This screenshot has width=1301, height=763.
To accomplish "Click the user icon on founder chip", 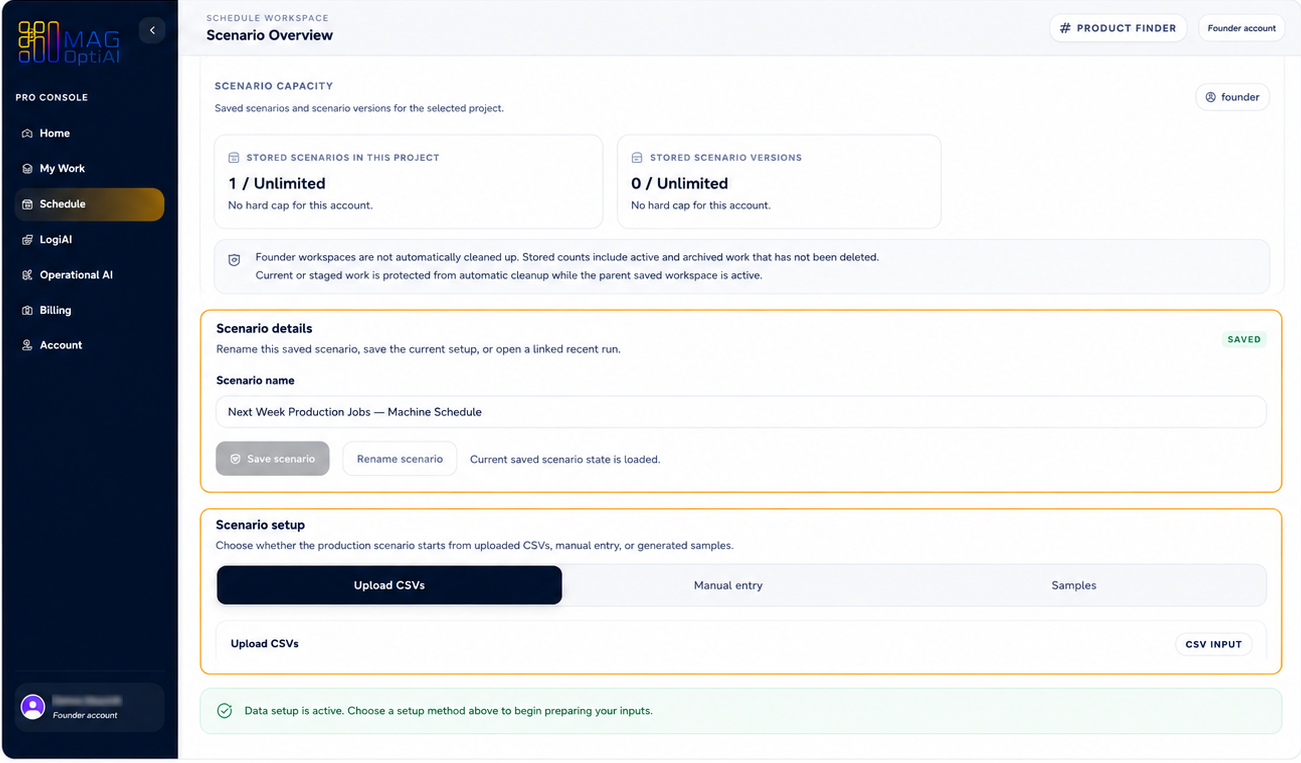I will [1211, 97].
